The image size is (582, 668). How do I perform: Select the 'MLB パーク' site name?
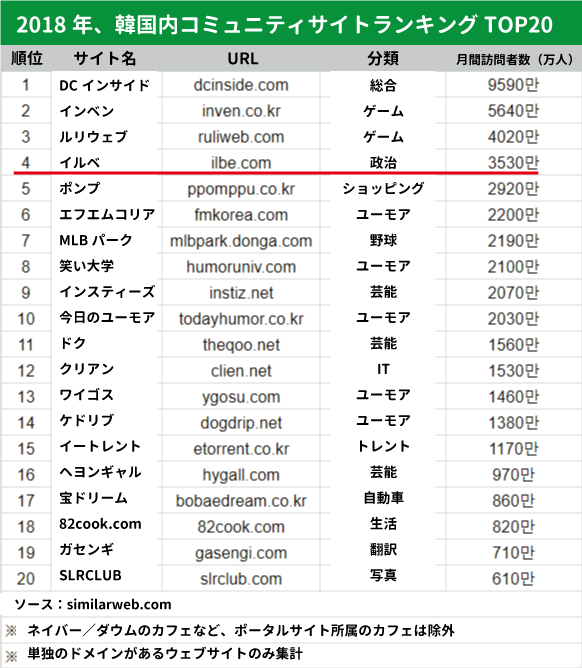click(95, 240)
